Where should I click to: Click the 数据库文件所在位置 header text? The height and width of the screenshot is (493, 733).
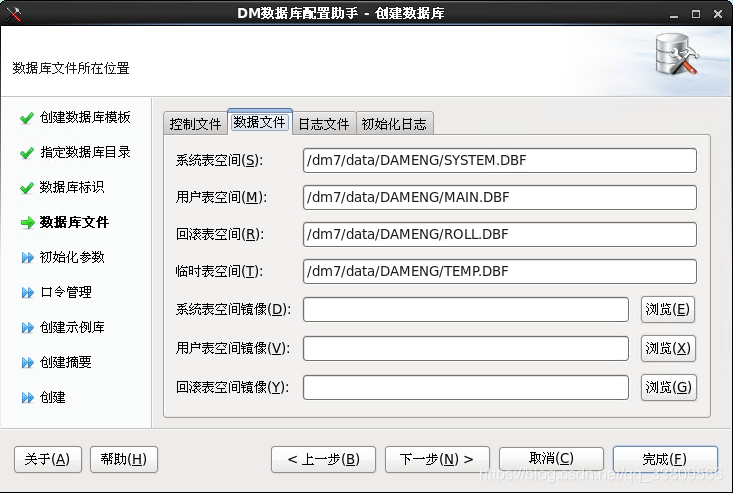coord(71,69)
